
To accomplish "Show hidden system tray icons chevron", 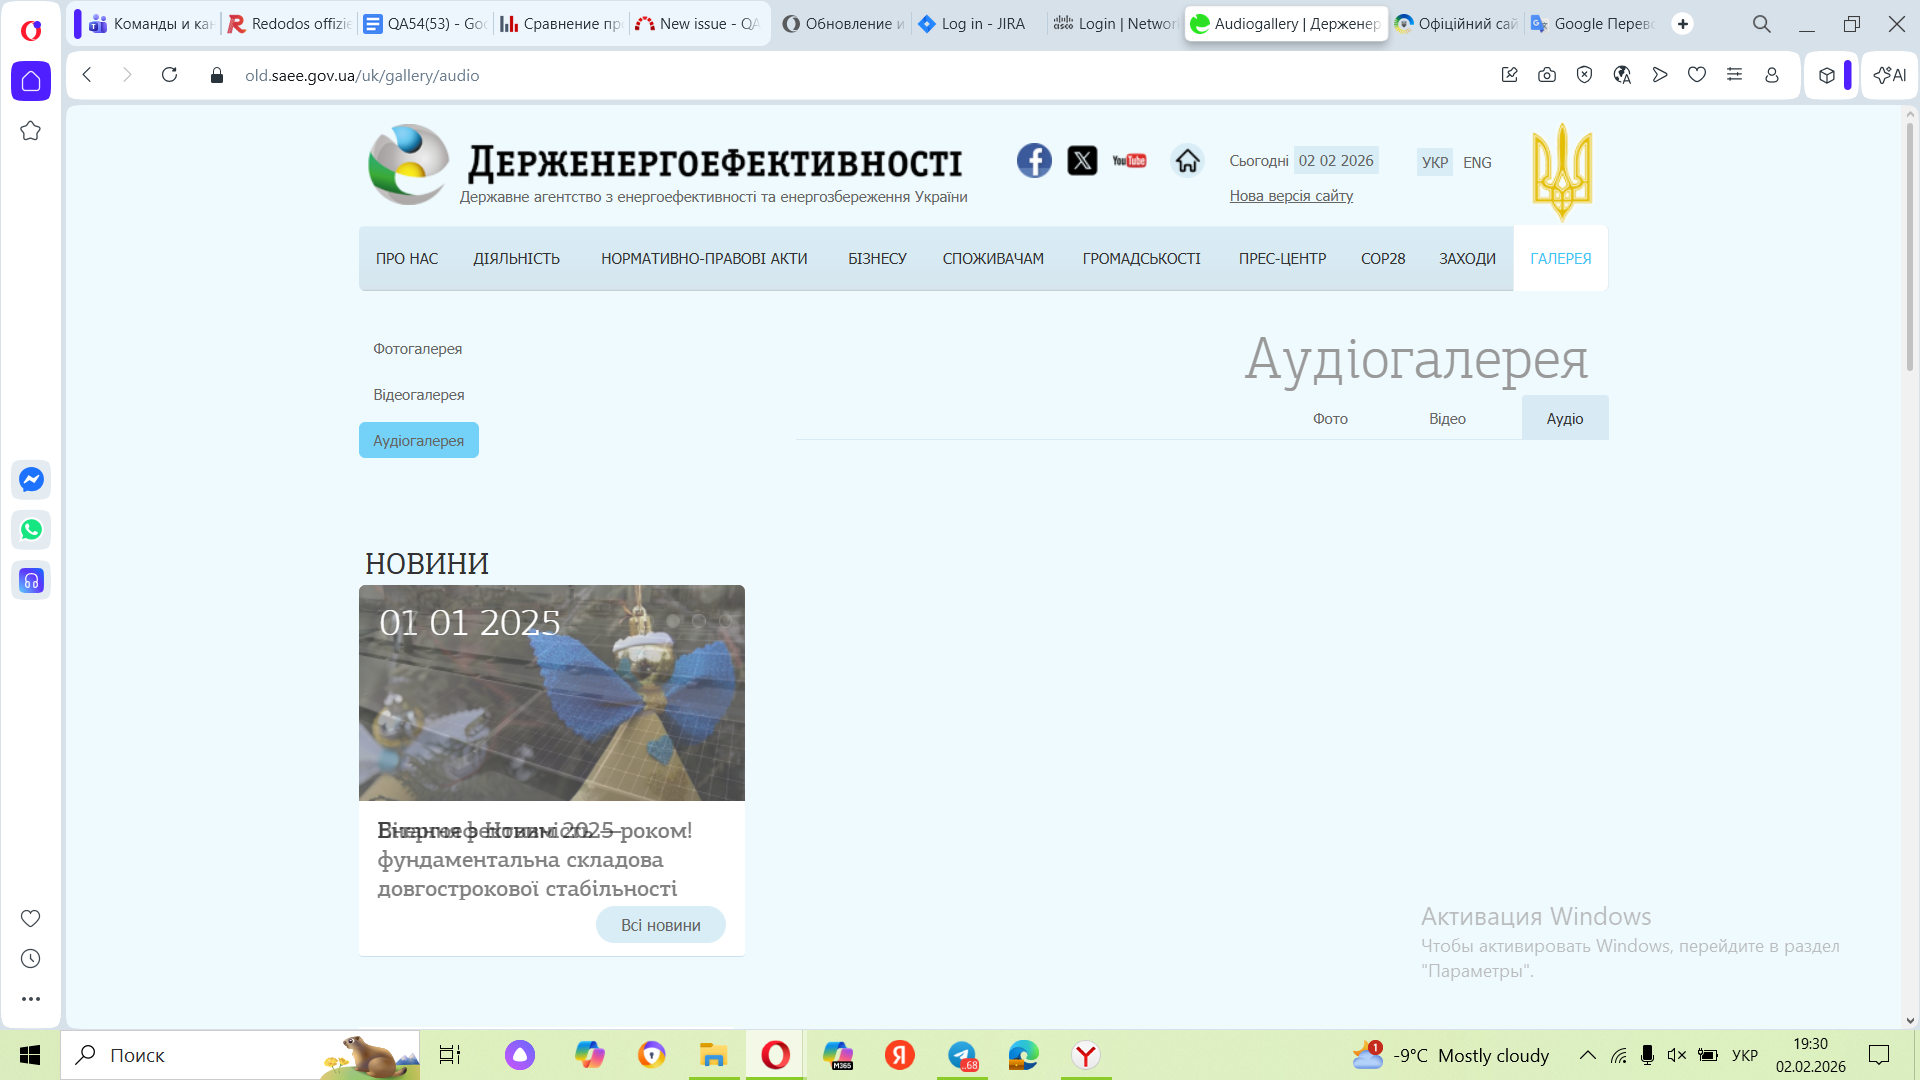I will pyautogui.click(x=1587, y=1055).
